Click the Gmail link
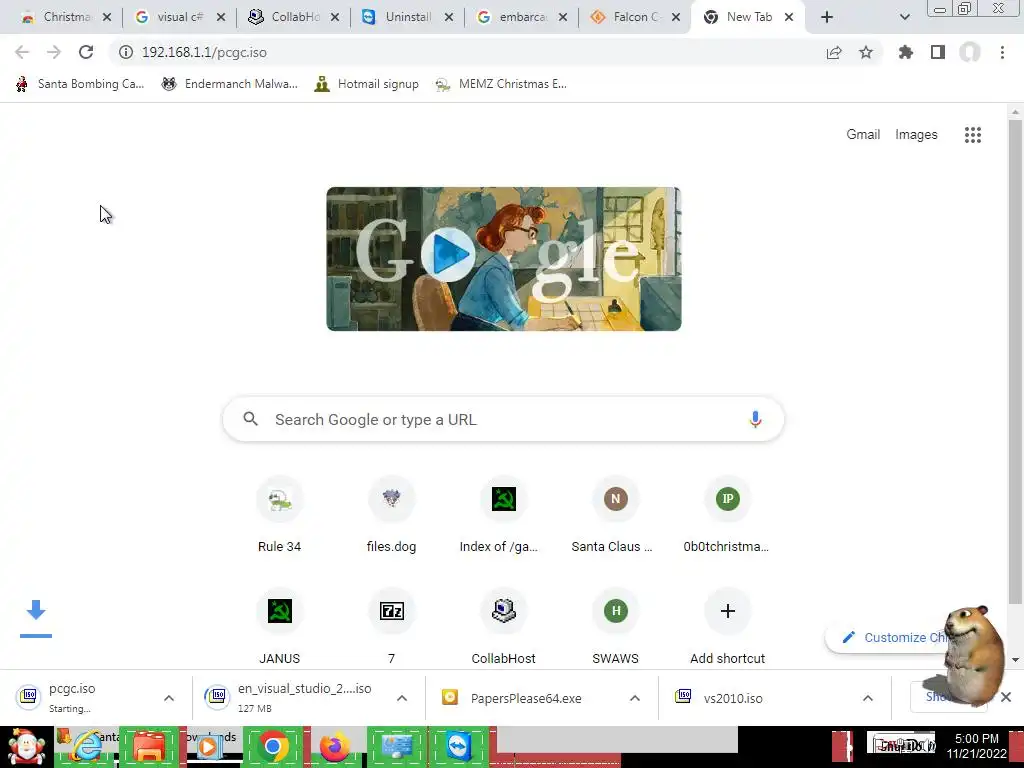 pyautogui.click(x=863, y=135)
